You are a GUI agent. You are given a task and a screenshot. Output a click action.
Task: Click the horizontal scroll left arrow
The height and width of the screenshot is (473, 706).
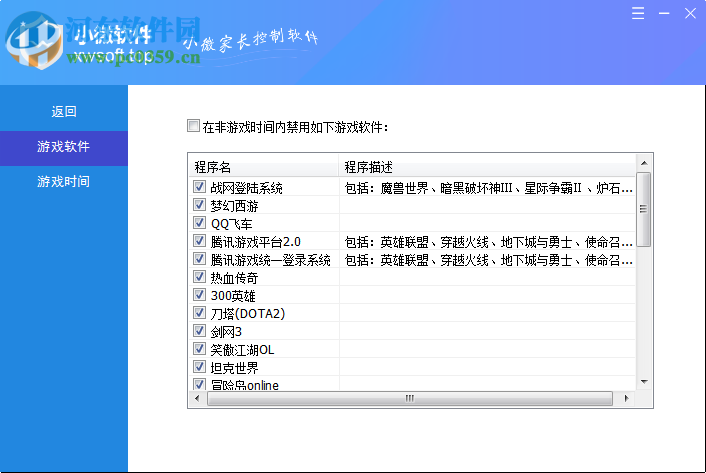click(197, 398)
